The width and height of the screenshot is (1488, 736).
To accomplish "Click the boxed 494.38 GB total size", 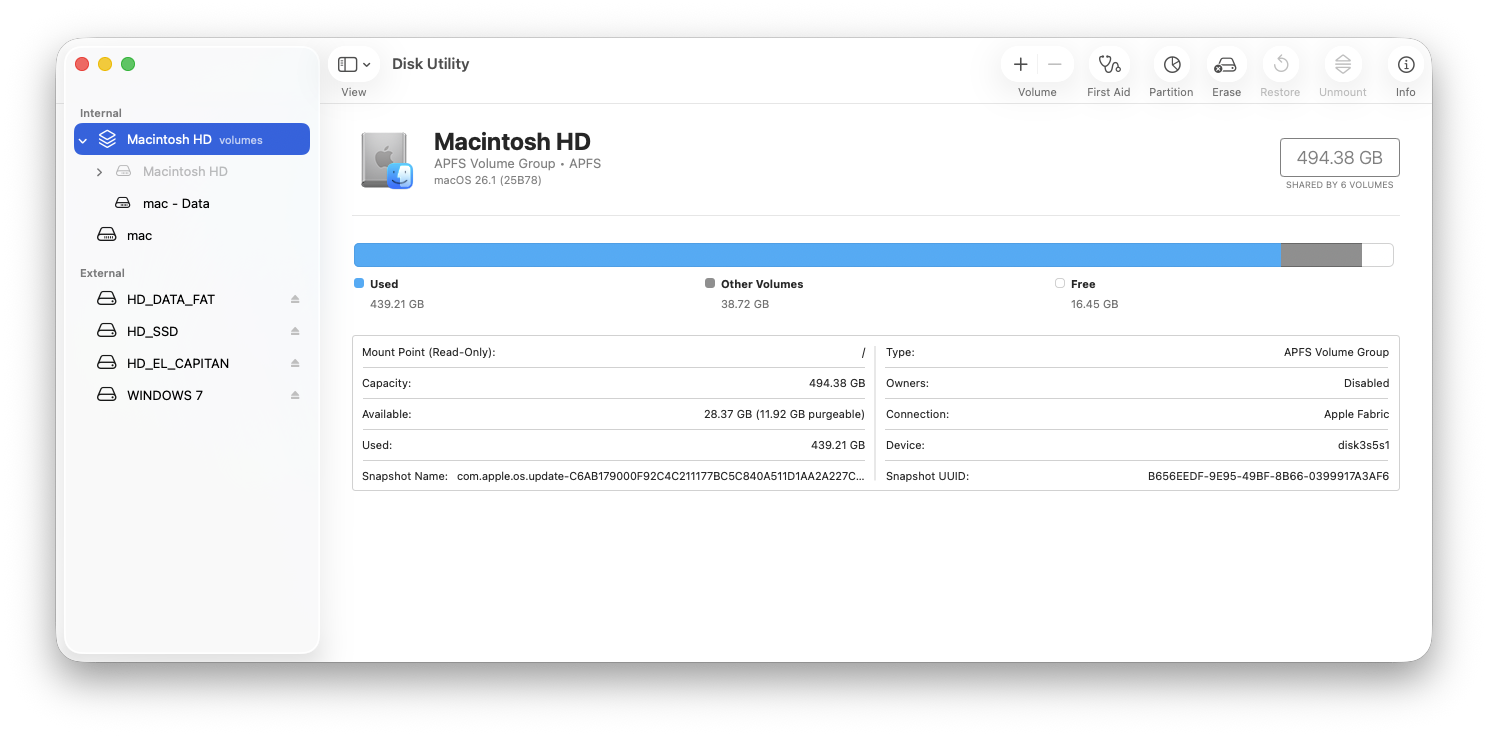I will 1340,158.
